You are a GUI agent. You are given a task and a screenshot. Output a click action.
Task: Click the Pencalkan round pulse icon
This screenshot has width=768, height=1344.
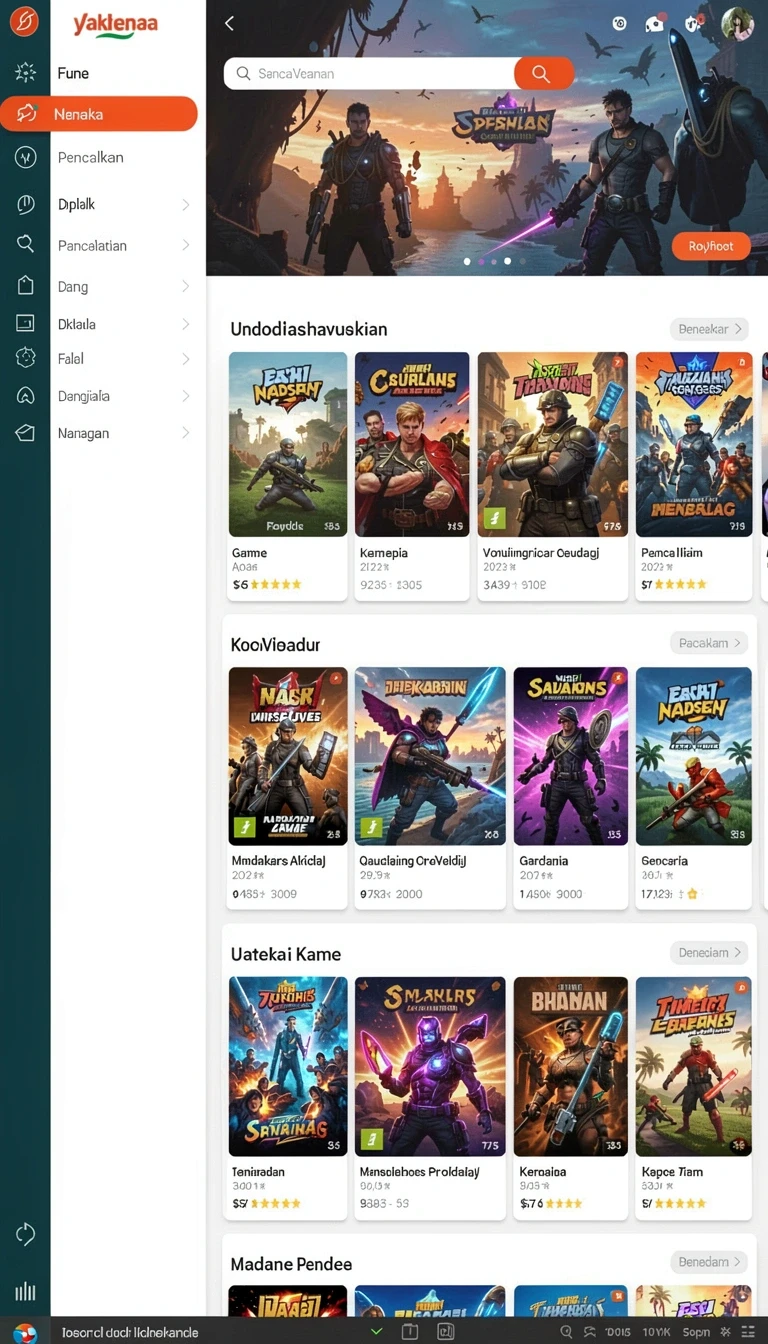(25, 157)
